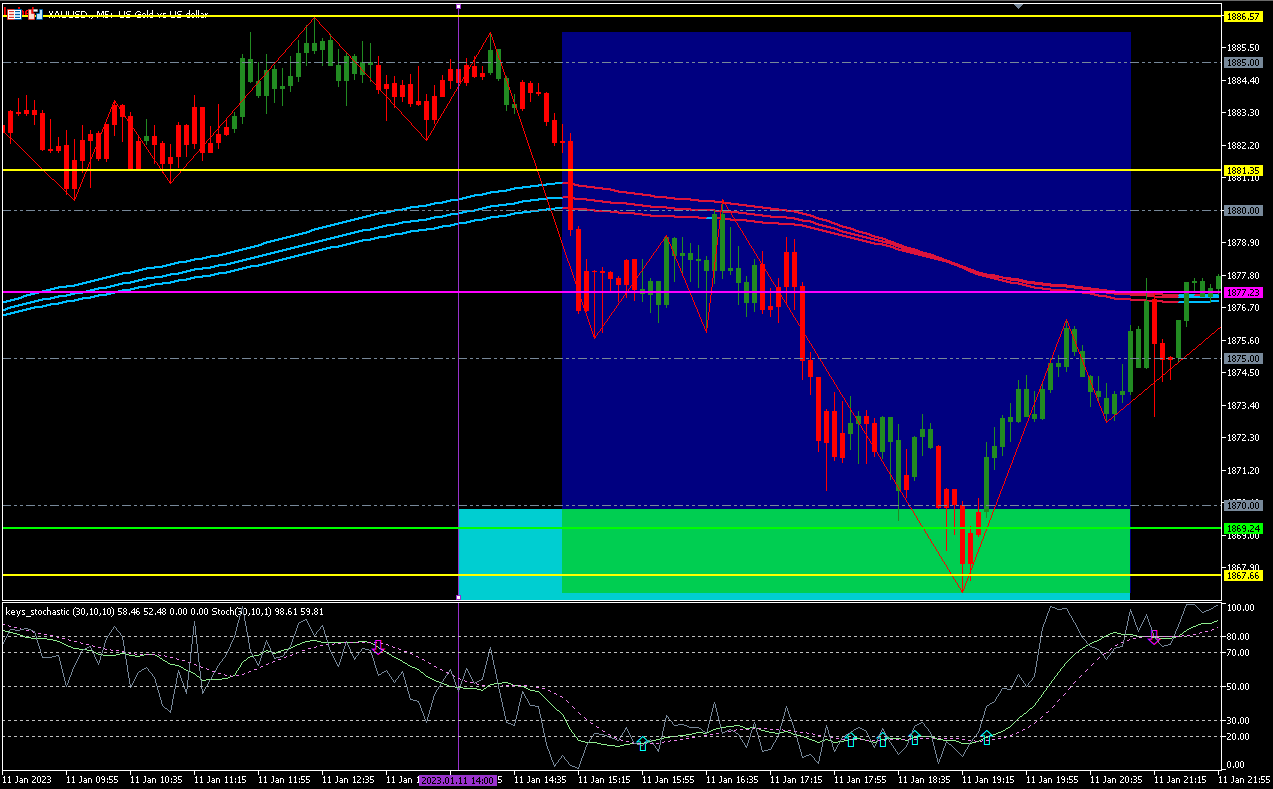Click the magenta arrow near stochastic 80 level, right side
1273x789 pixels.
click(x=1154, y=637)
